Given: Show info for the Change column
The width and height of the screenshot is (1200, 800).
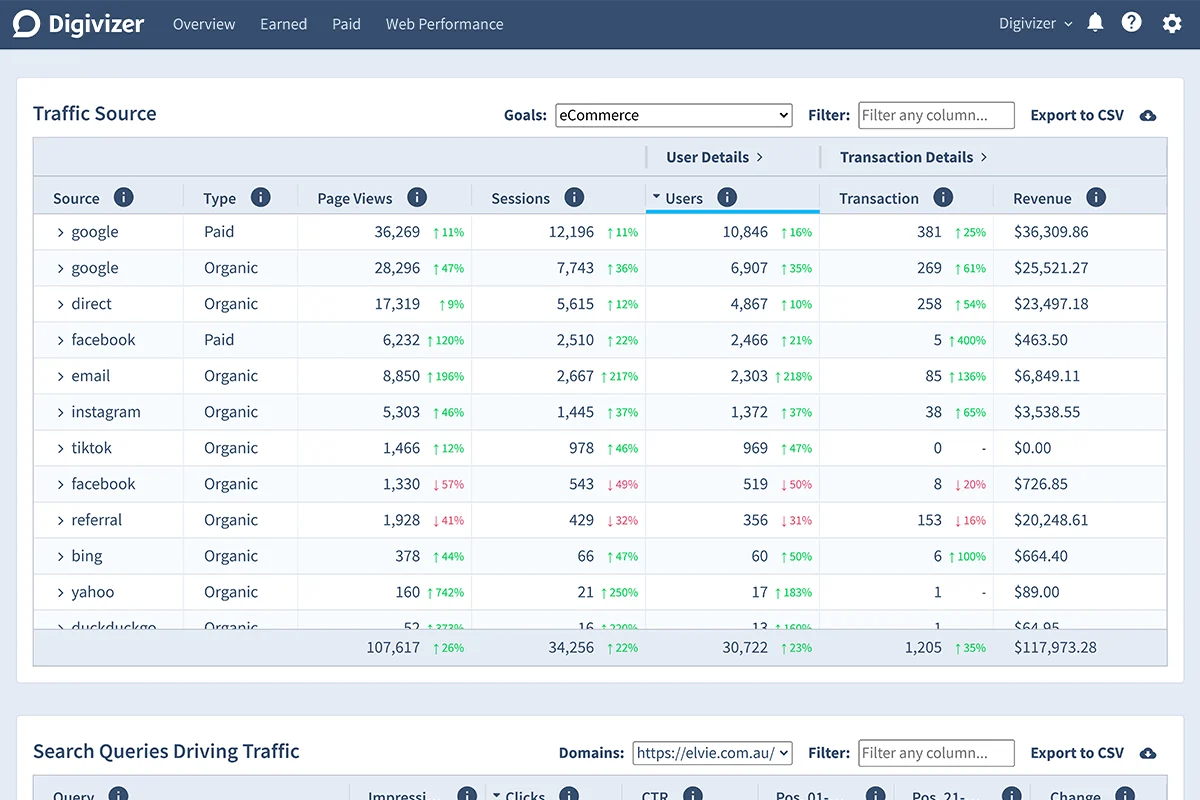Looking at the screenshot, I should pyautogui.click(x=1125, y=794).
